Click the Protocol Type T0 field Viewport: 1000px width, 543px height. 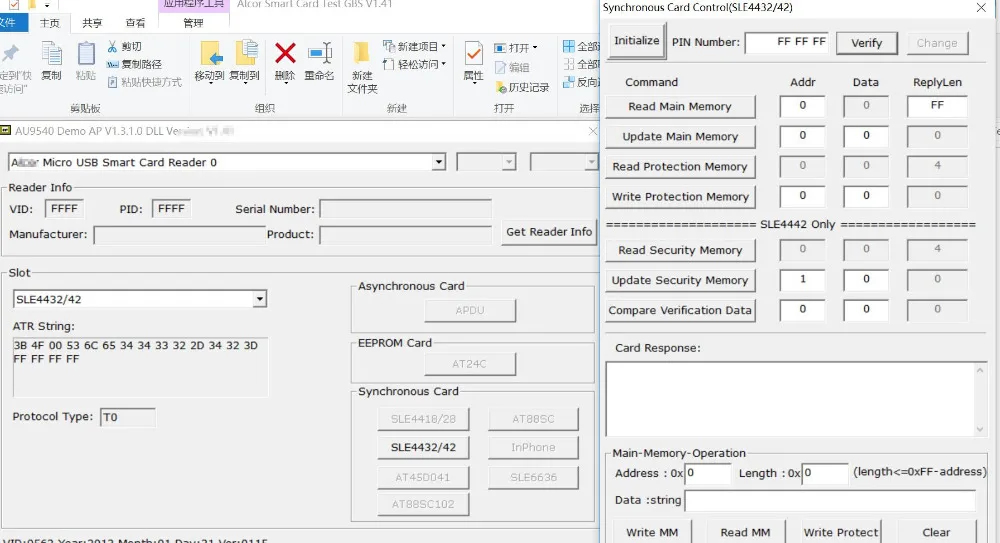(x=128, y=417)
